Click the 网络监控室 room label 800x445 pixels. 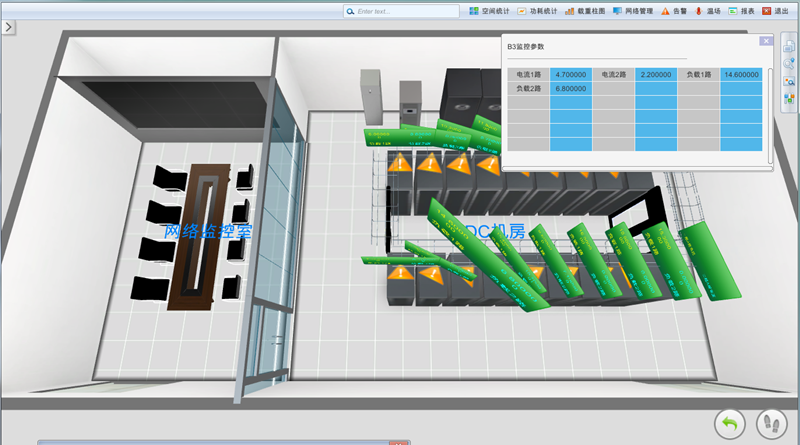click(208, 231)
